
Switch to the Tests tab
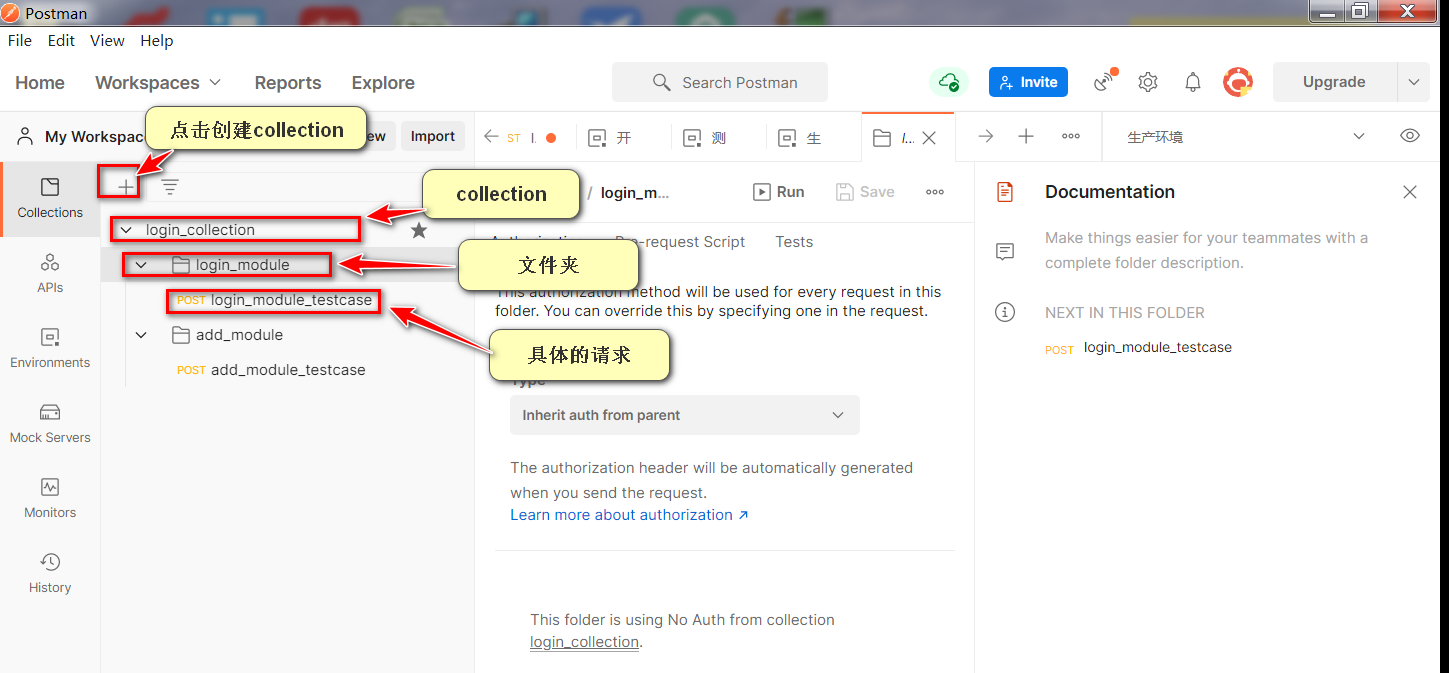tap(794, 242)
